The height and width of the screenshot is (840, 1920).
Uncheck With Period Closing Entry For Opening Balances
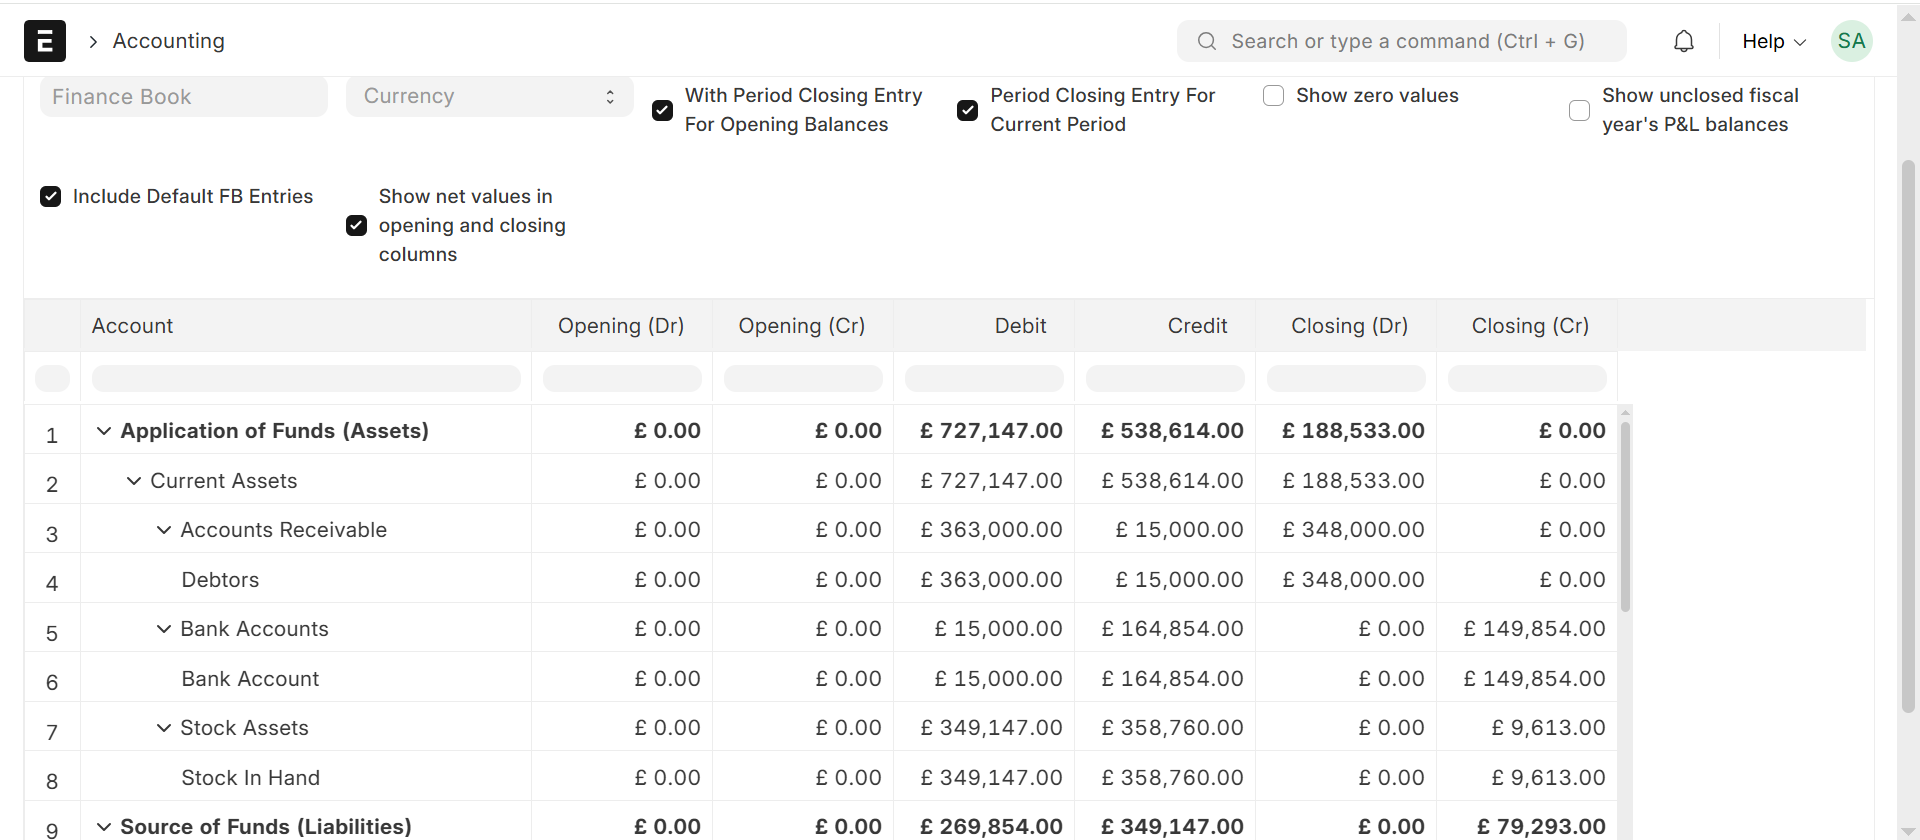(662, 110)
